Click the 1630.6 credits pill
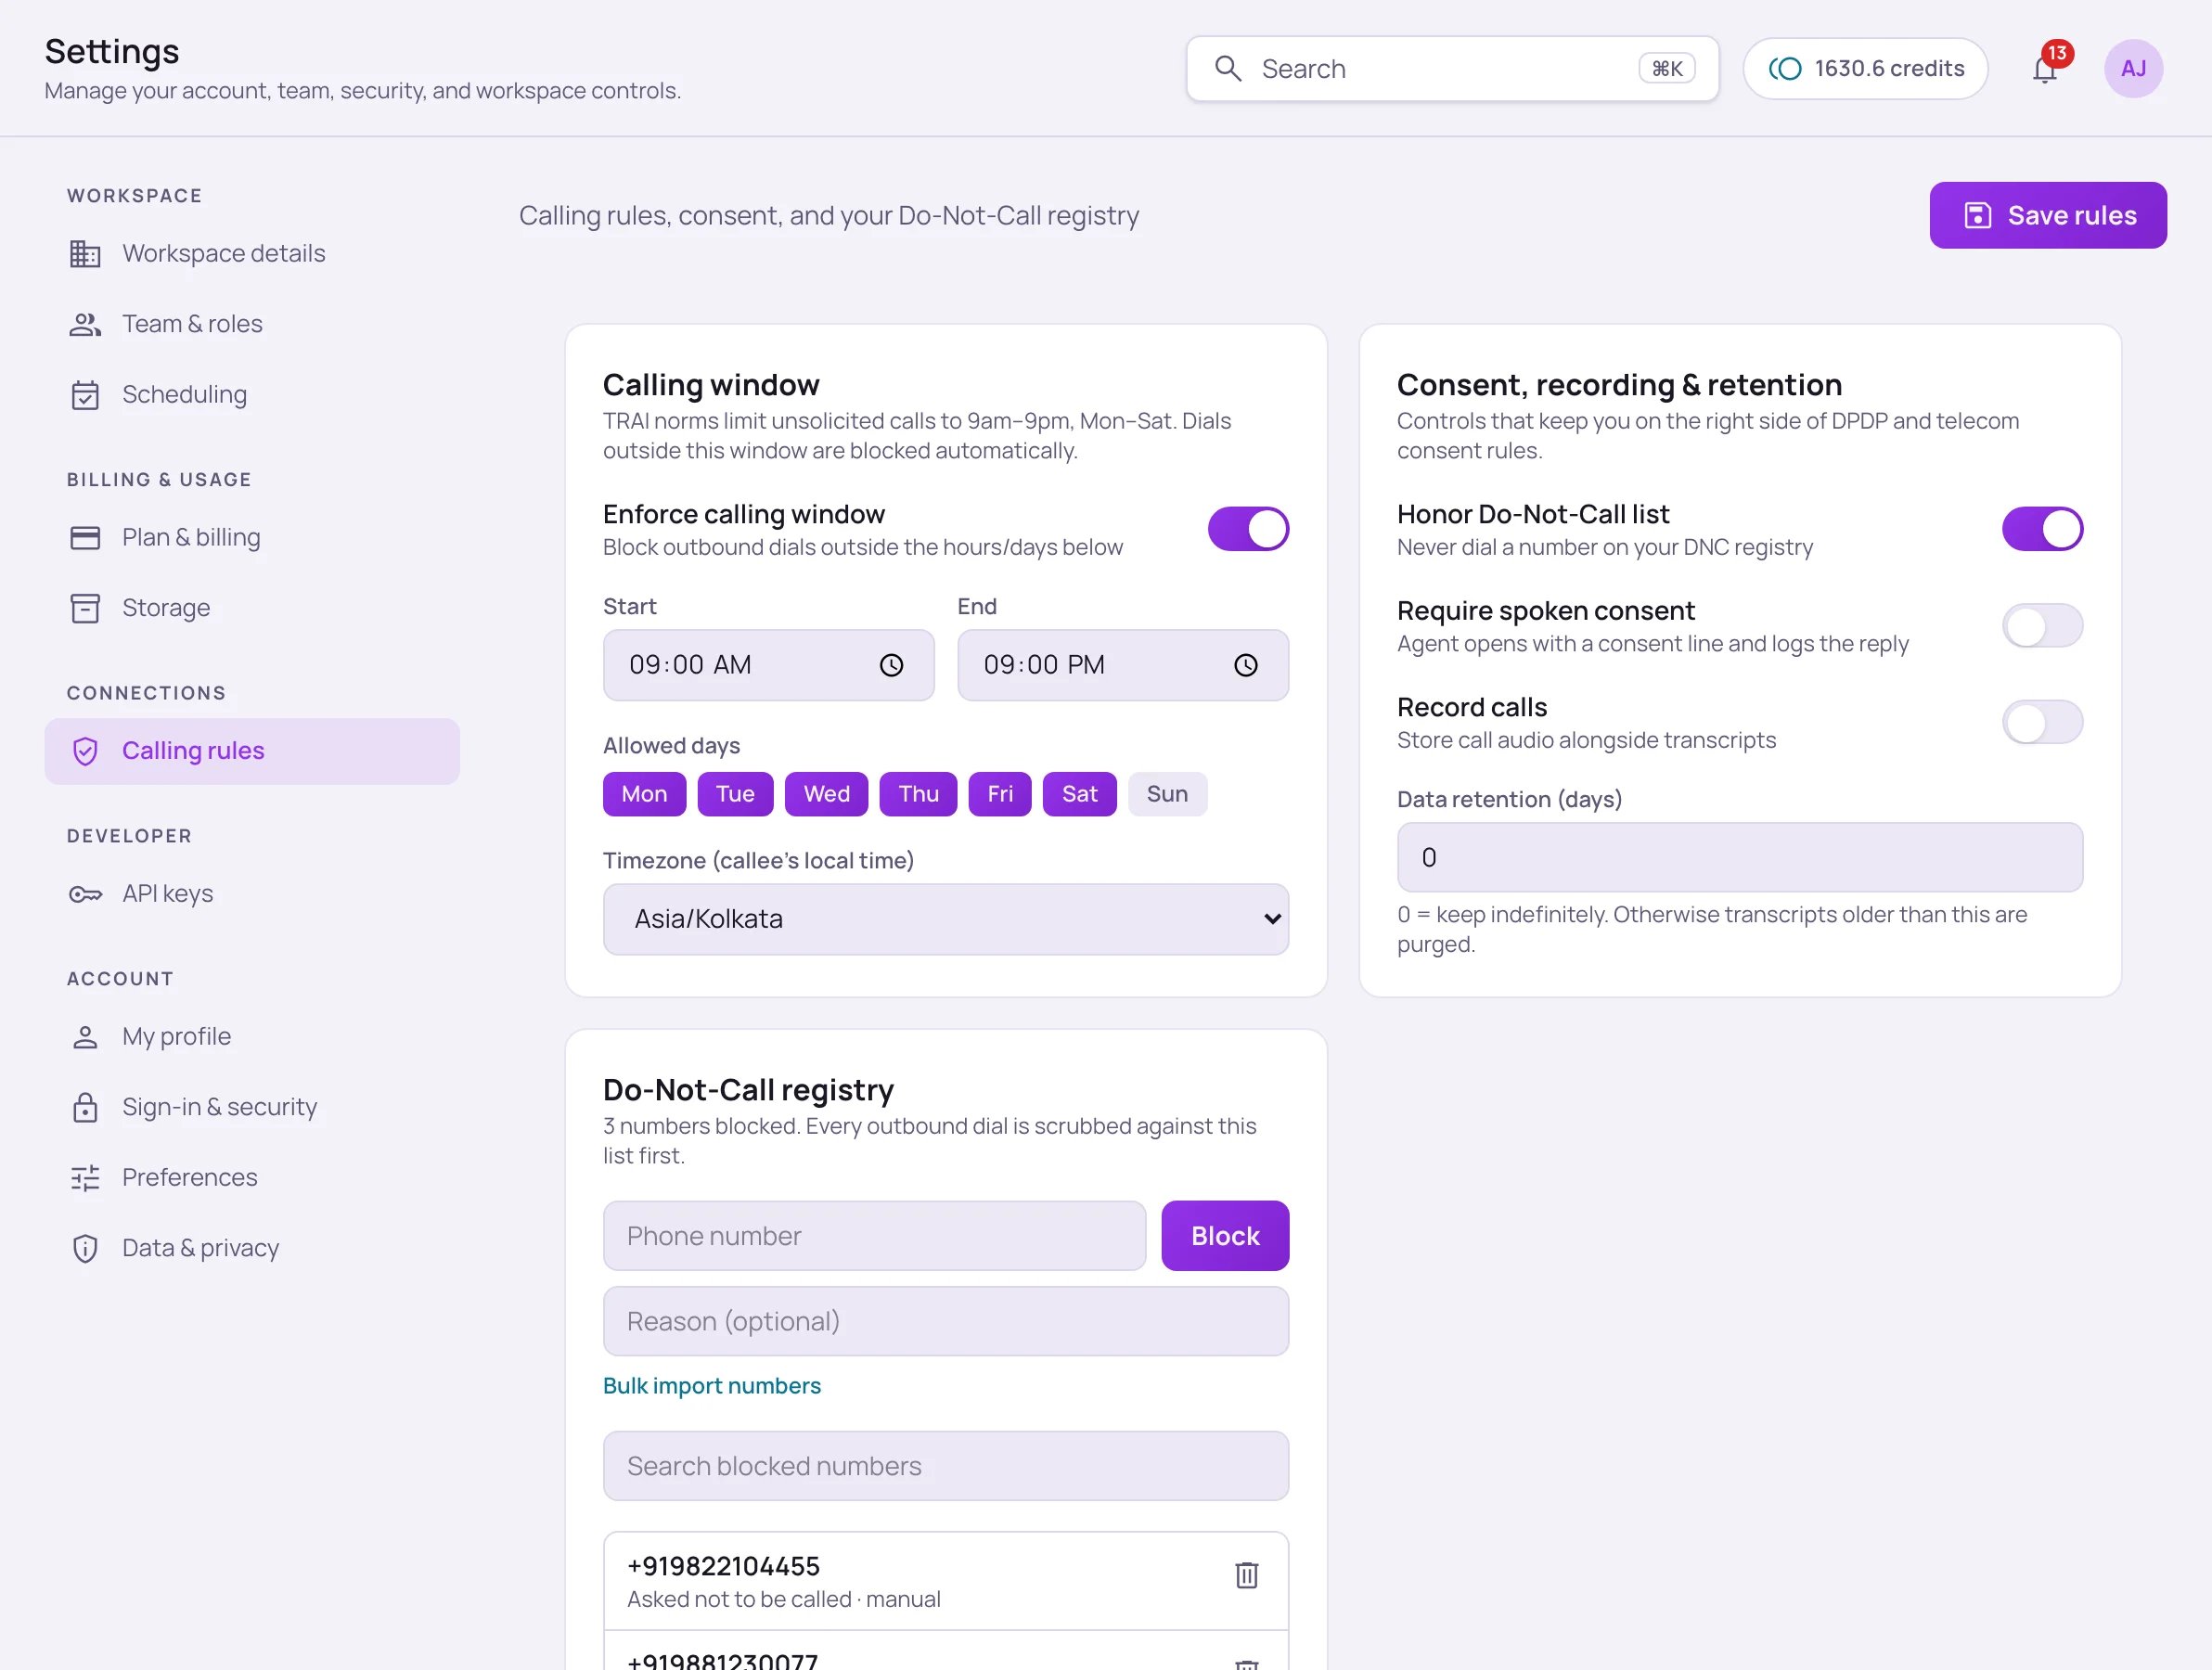2212x1670 pixels. (1865, 68)
